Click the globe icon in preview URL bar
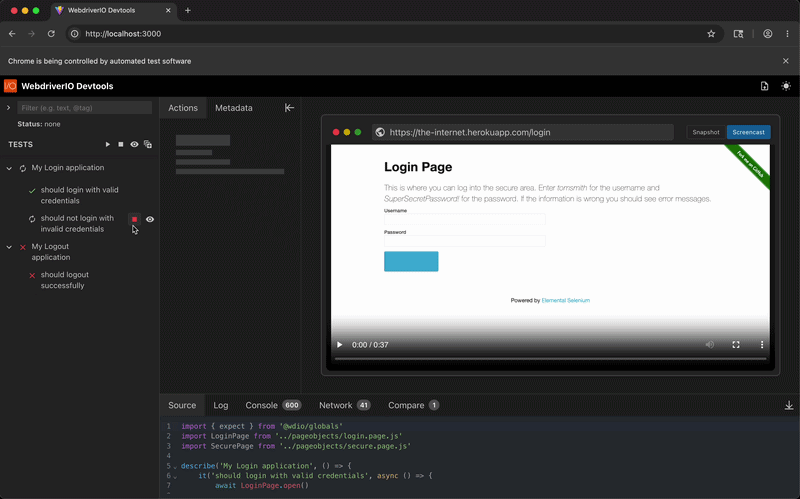This screenshot has height=499, width=800. 380,132
